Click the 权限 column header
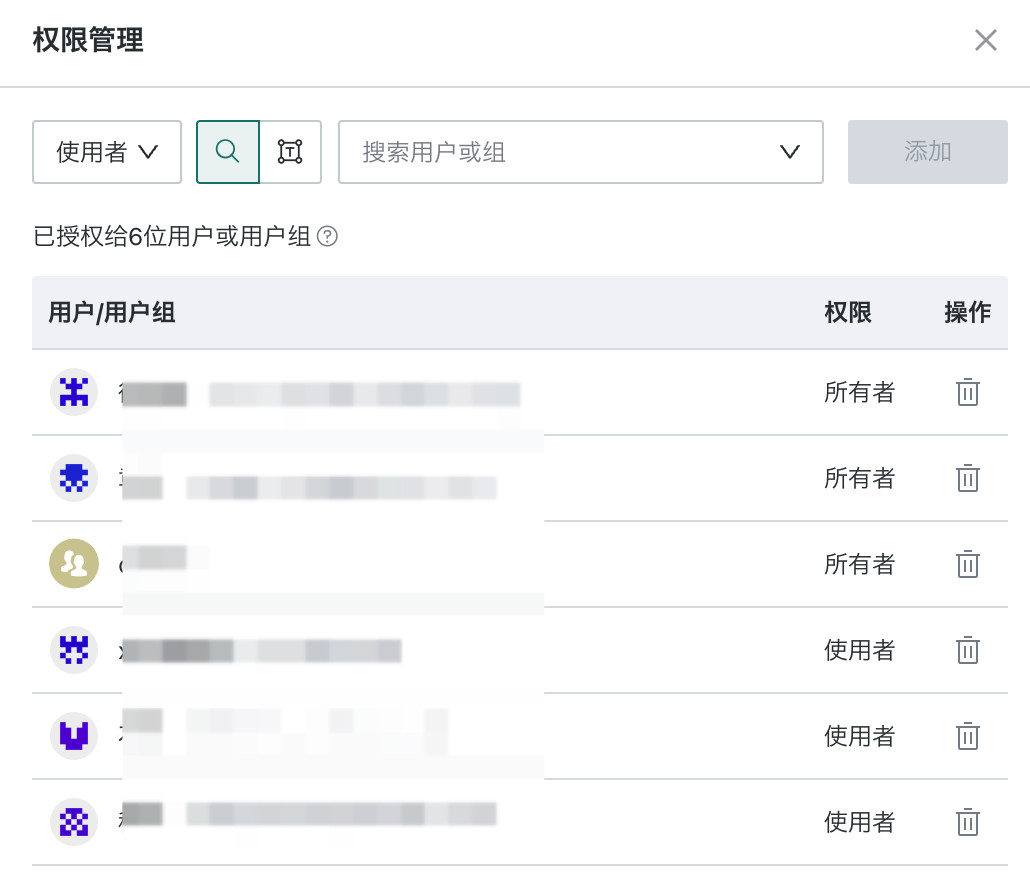 847,313
